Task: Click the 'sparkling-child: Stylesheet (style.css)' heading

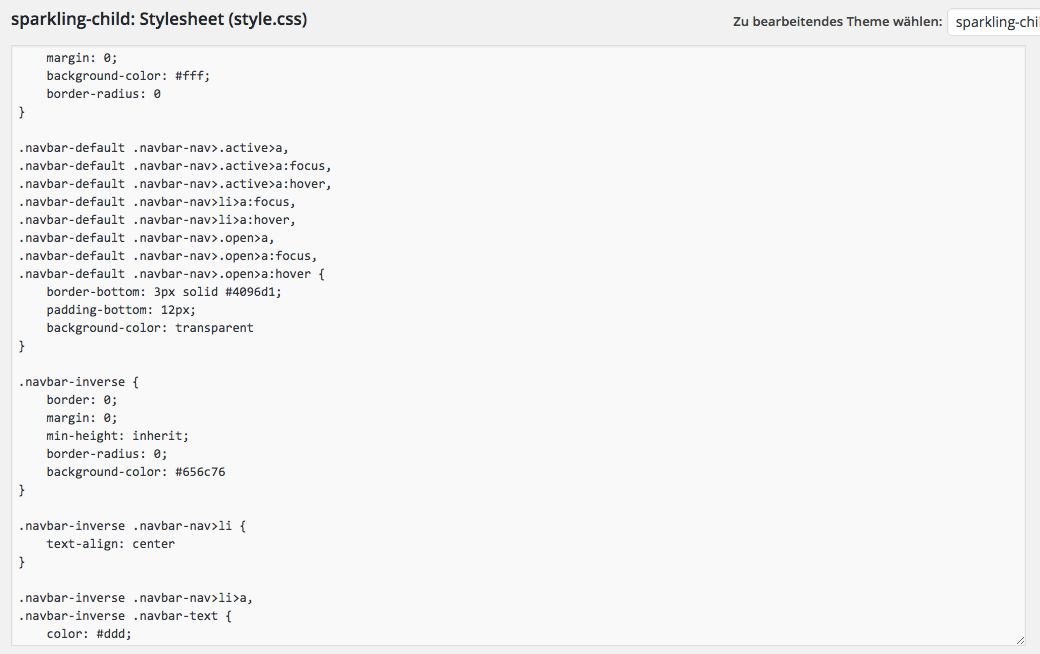Action: [x=159, y=19]
